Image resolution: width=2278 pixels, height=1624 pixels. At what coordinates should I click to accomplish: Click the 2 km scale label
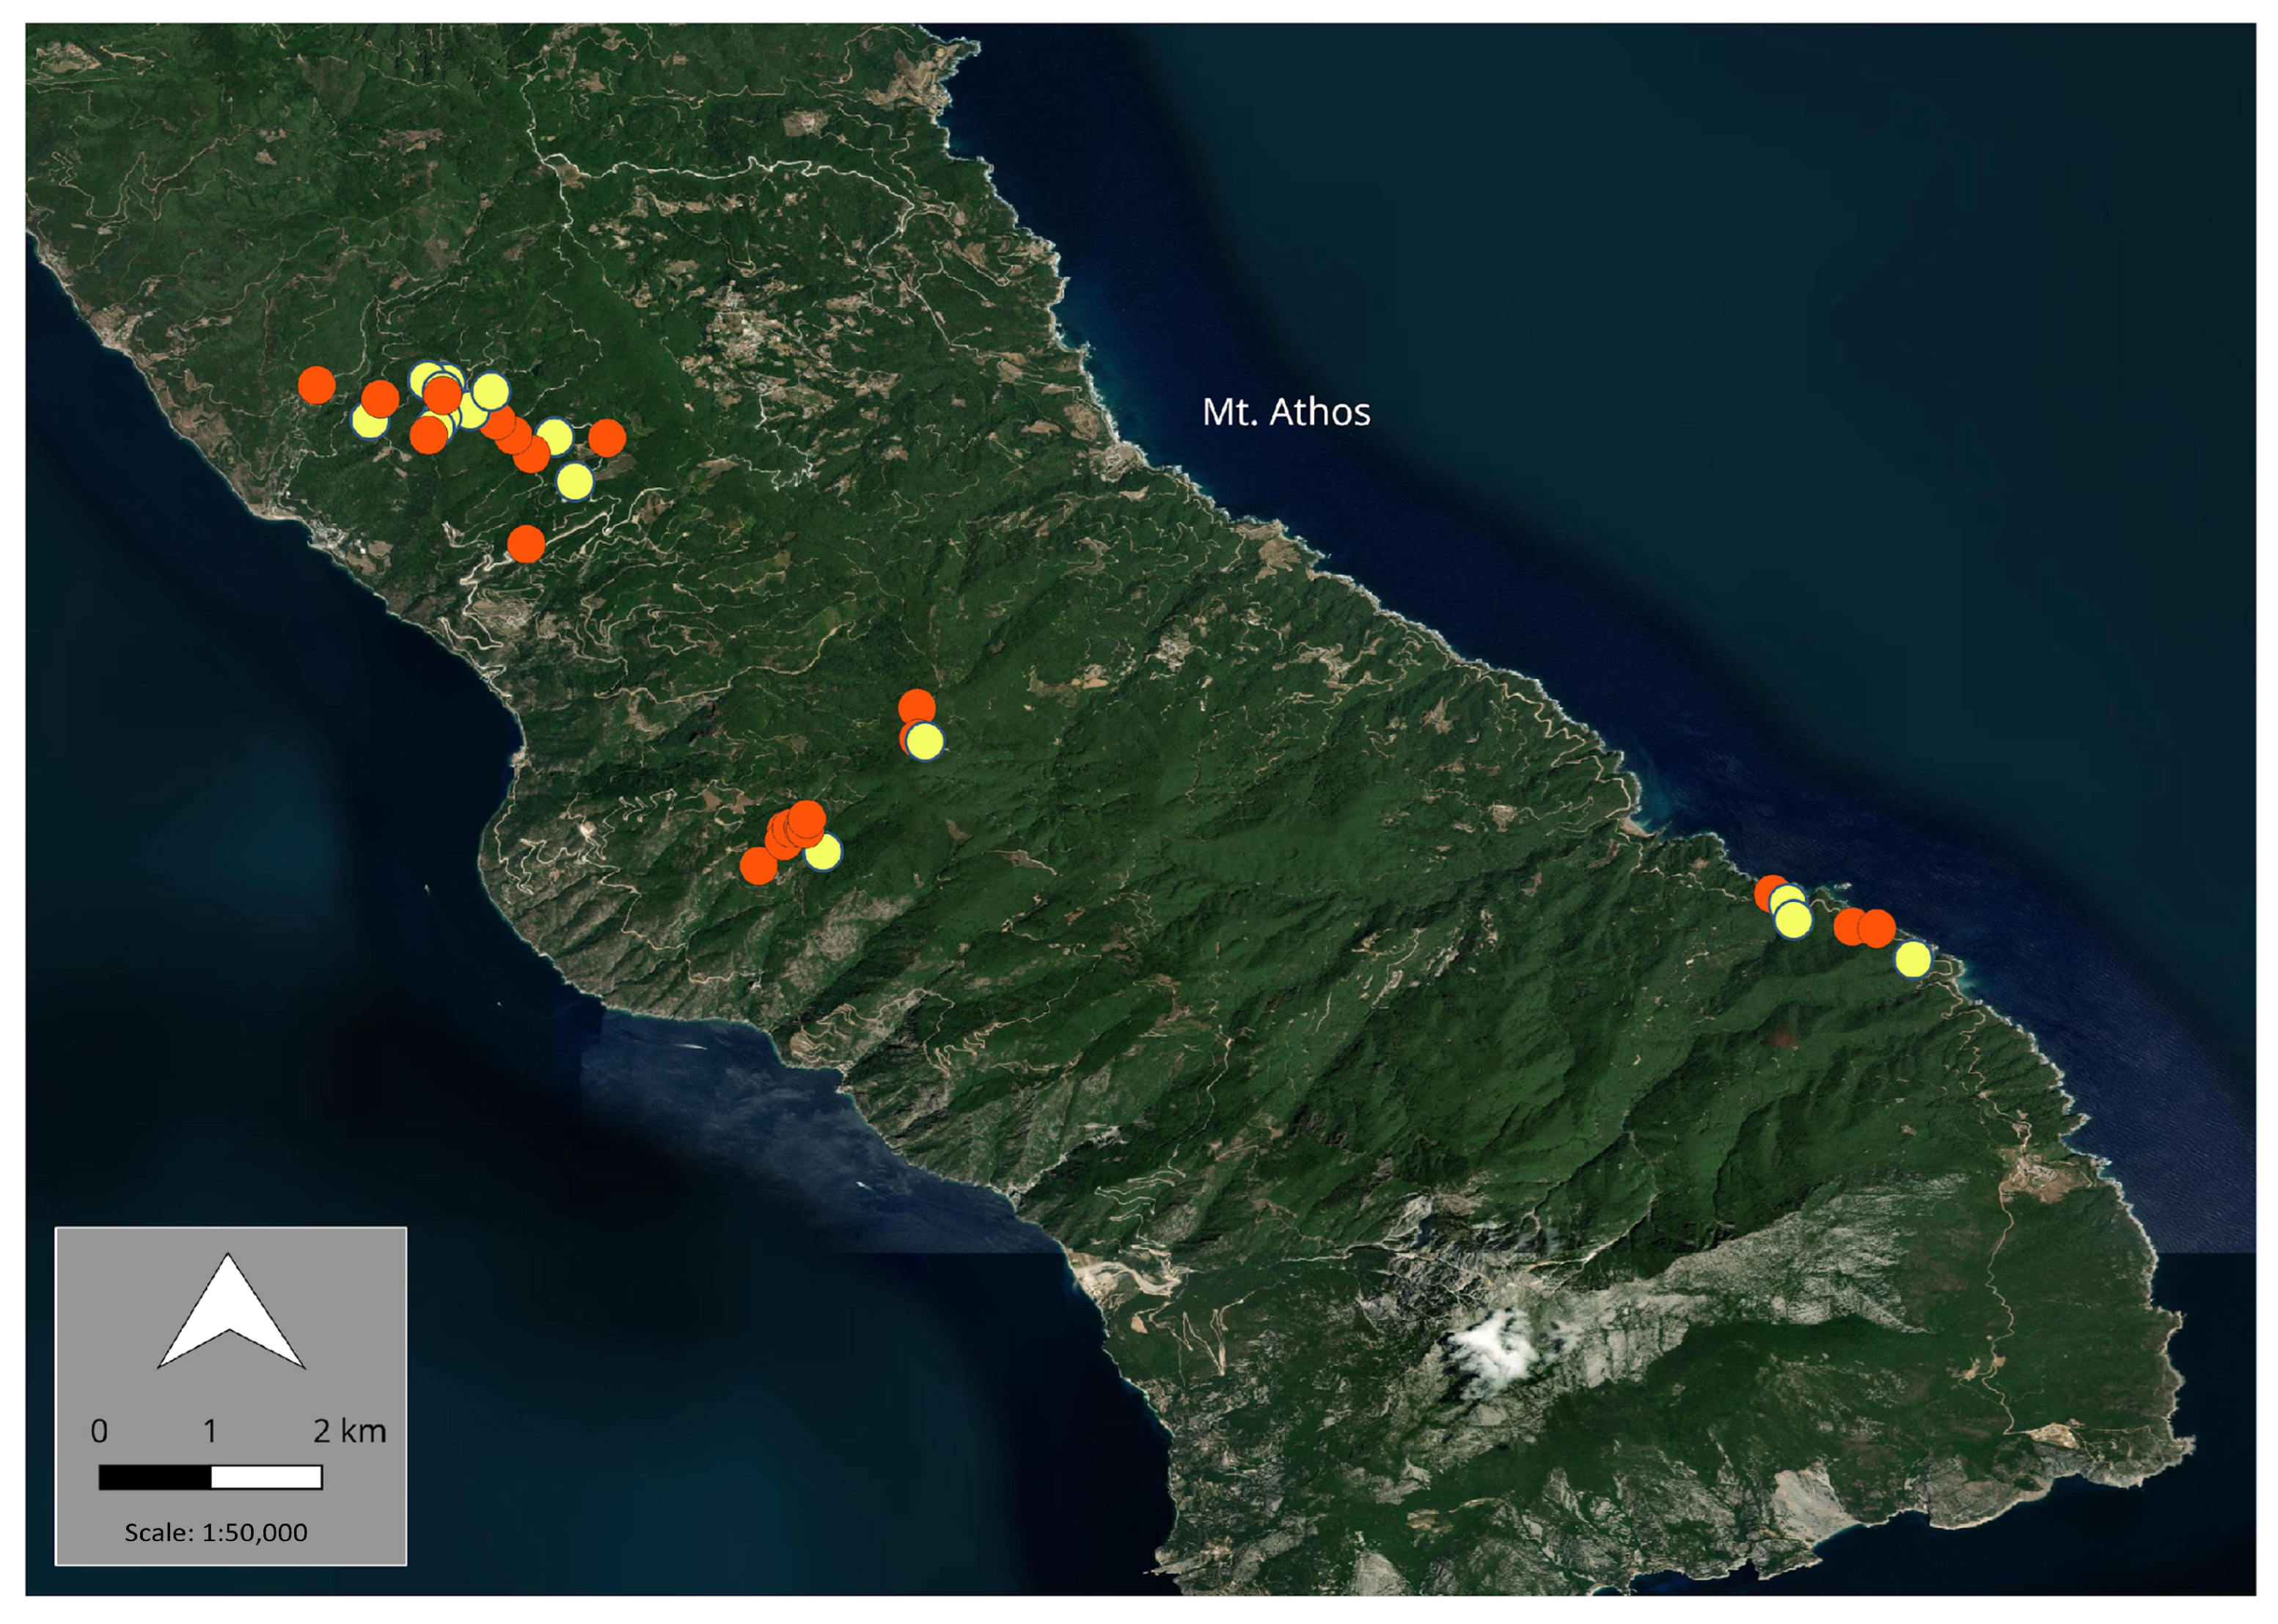point(349,1431)
